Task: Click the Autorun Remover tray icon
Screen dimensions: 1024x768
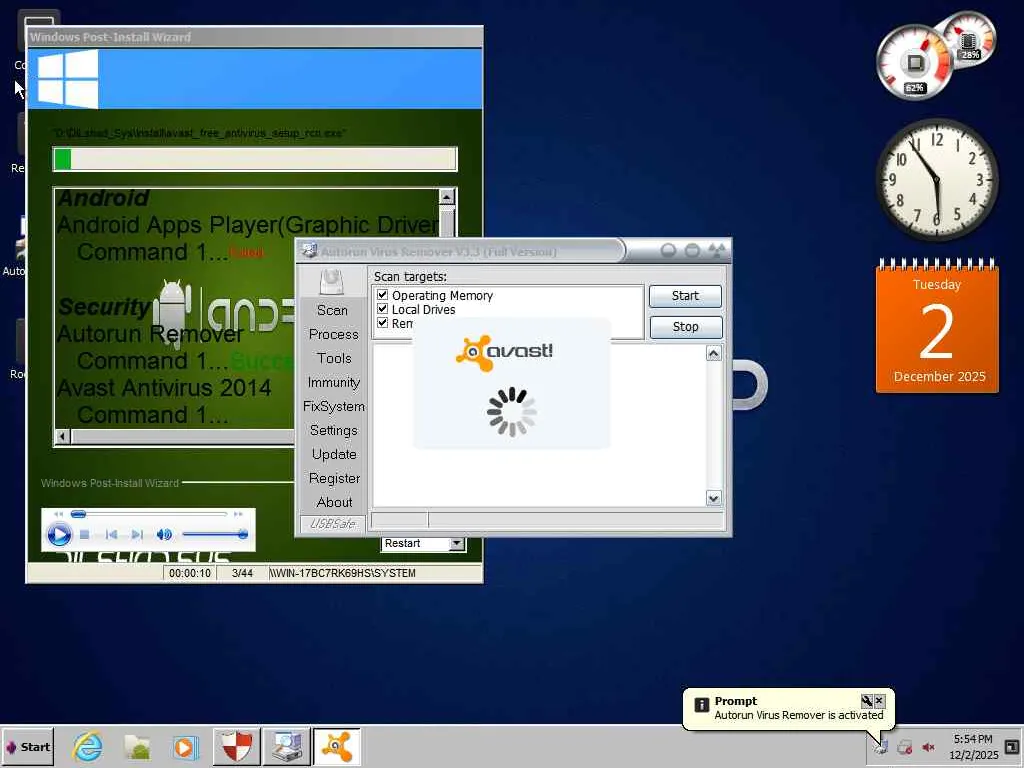Action: pos(881,746)
